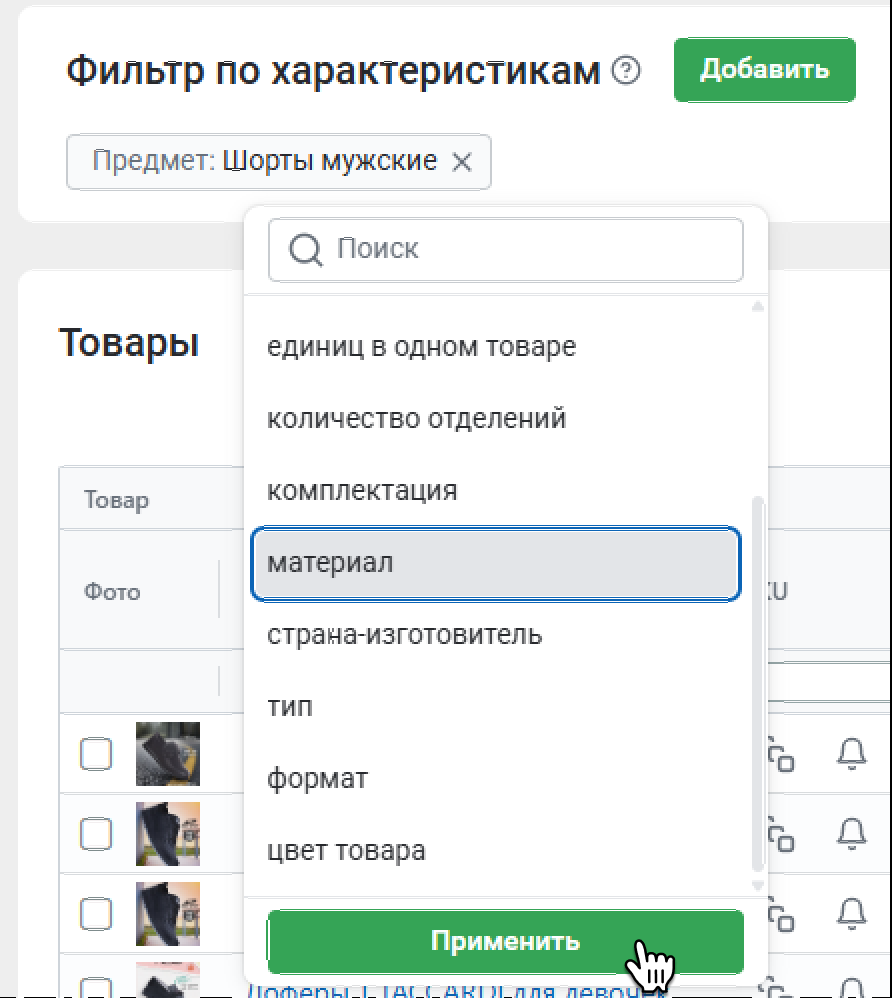
Task: Click the help icon beside Фильтр по характеристикам
Action: click(626, 71)
